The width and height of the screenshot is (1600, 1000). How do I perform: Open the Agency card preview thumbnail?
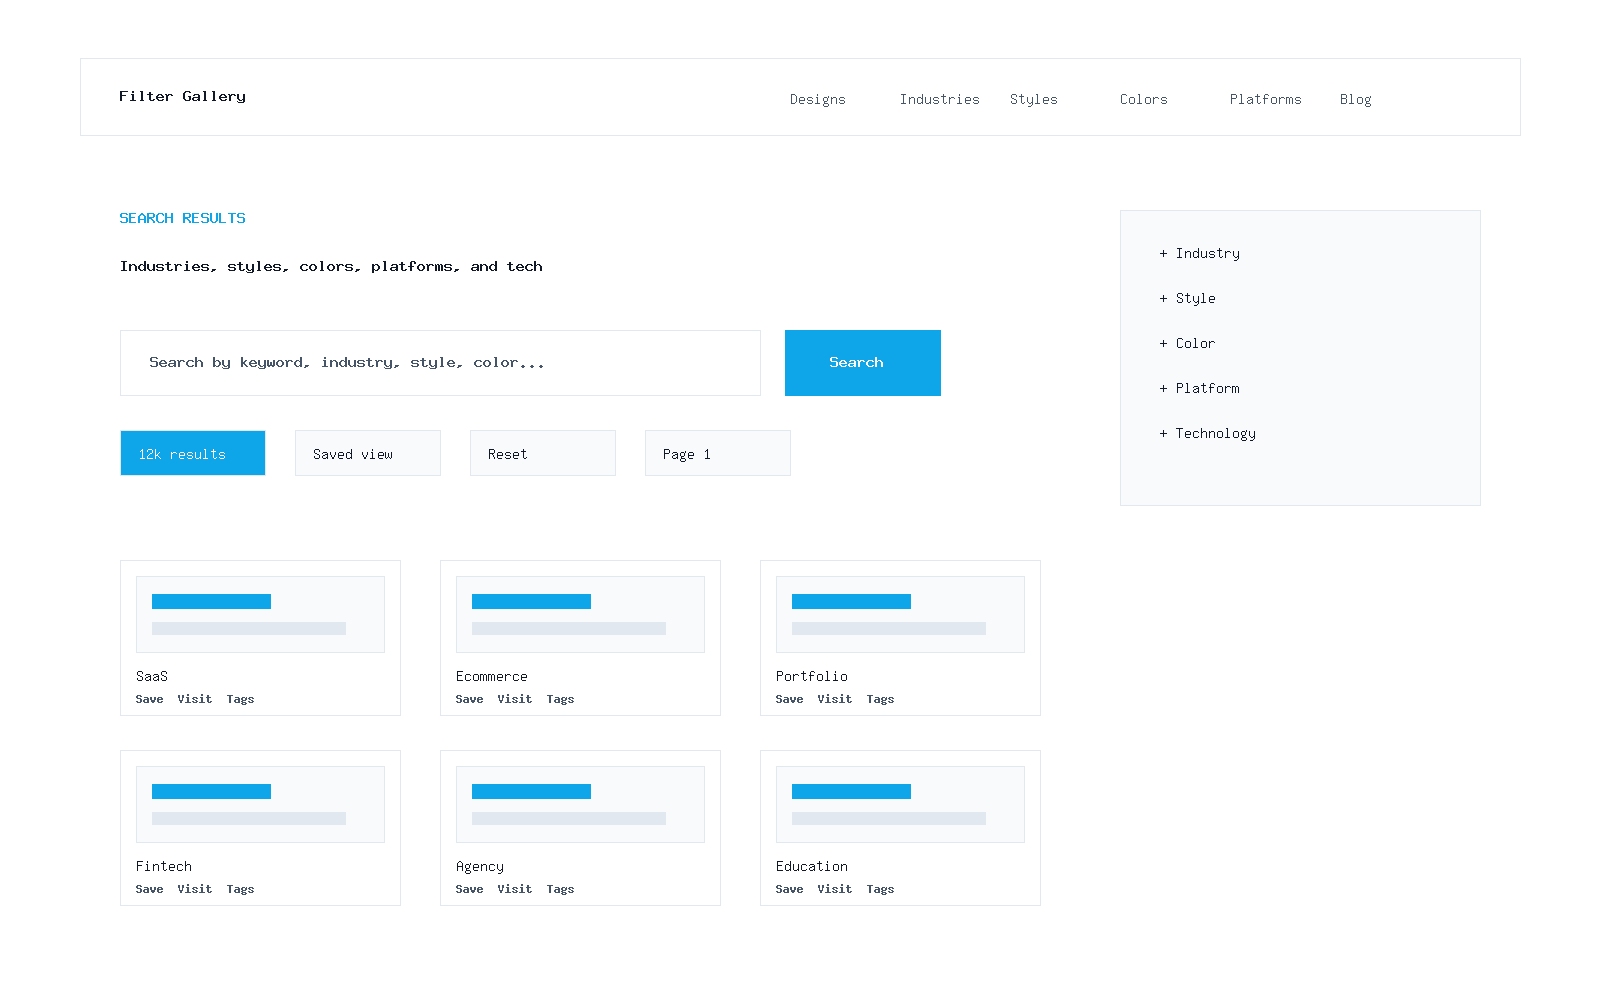(x=580, y=804)
